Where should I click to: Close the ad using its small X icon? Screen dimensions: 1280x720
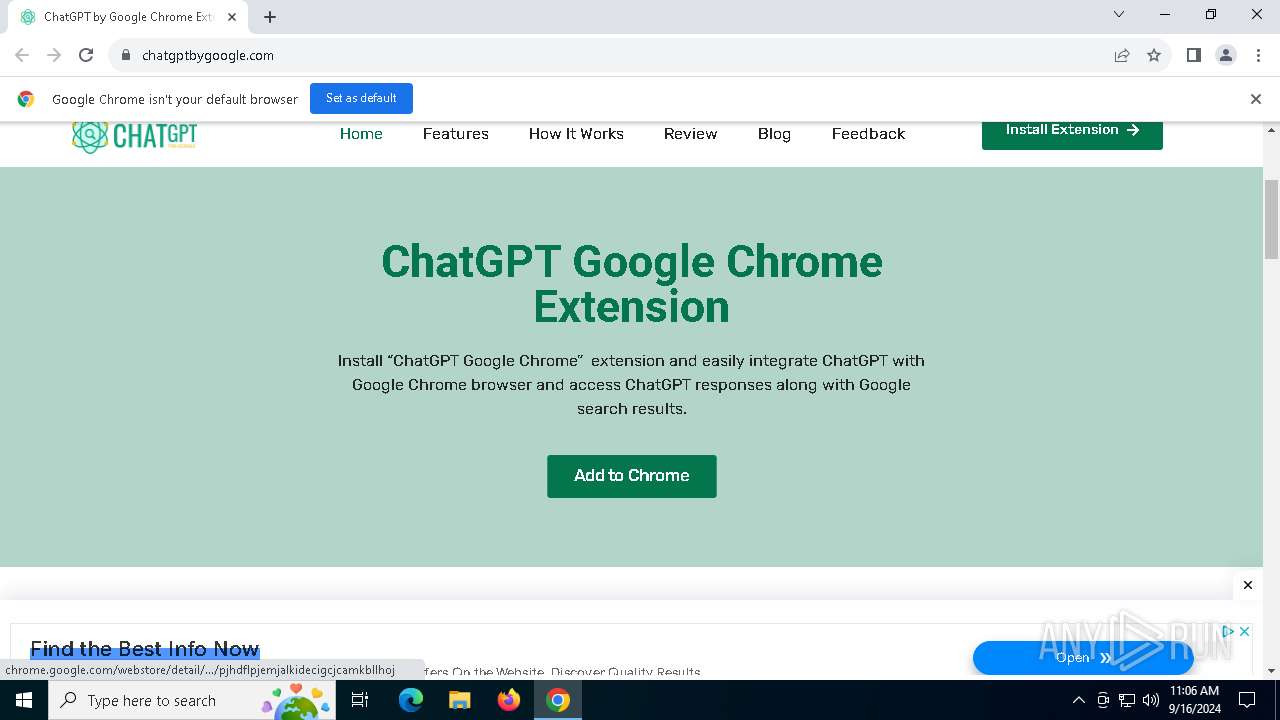point(1244,631)
